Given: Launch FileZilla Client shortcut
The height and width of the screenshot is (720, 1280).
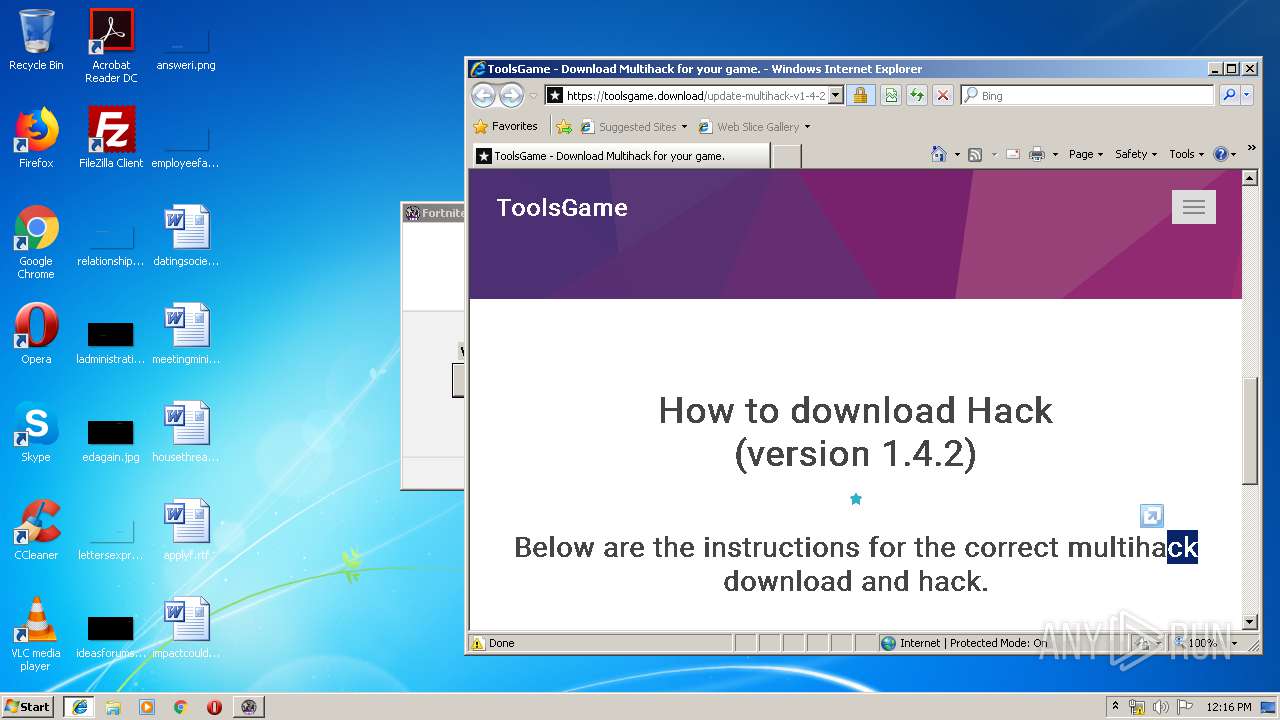Looking at the screenshot, I should [111, 138].
